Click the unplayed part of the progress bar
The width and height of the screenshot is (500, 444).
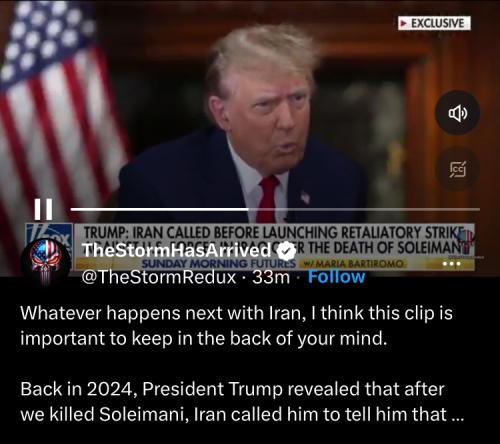pos(364,209)
